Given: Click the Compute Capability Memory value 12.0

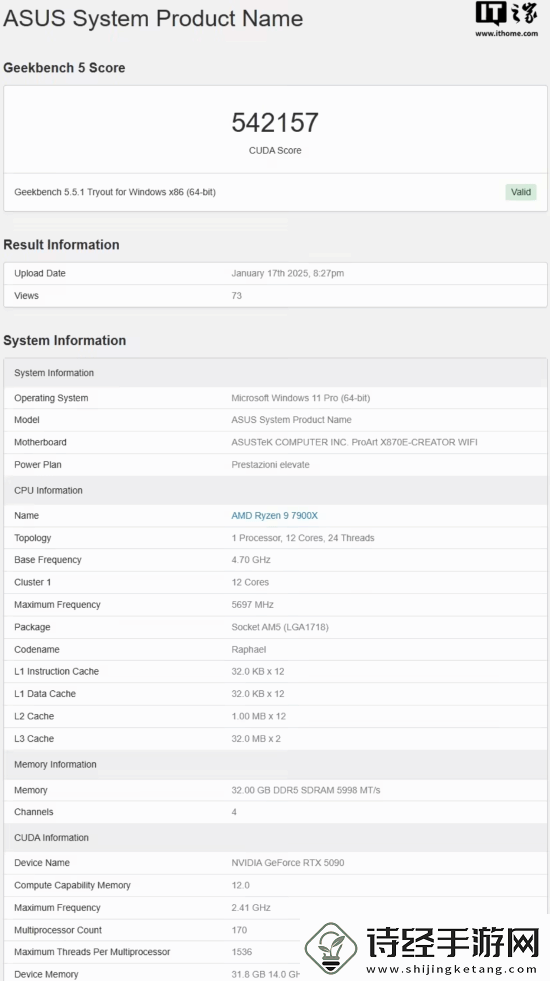Looking at the screenshot, I should (240, 885).
